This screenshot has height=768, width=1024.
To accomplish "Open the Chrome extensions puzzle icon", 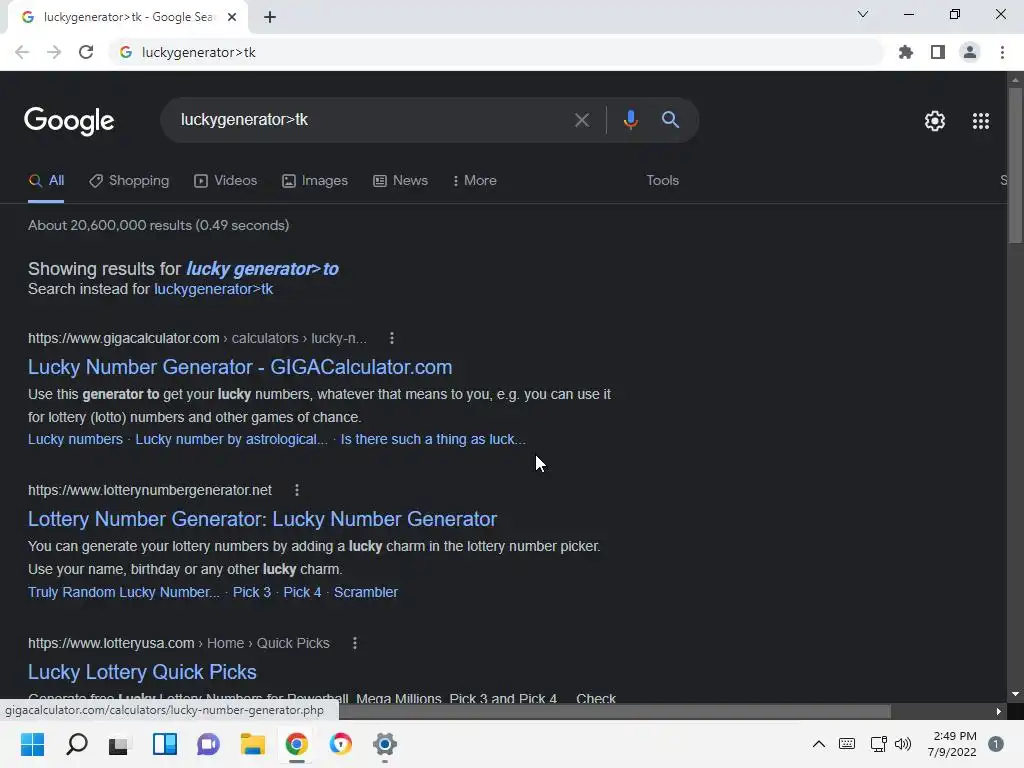I will (x=906, y=52).
